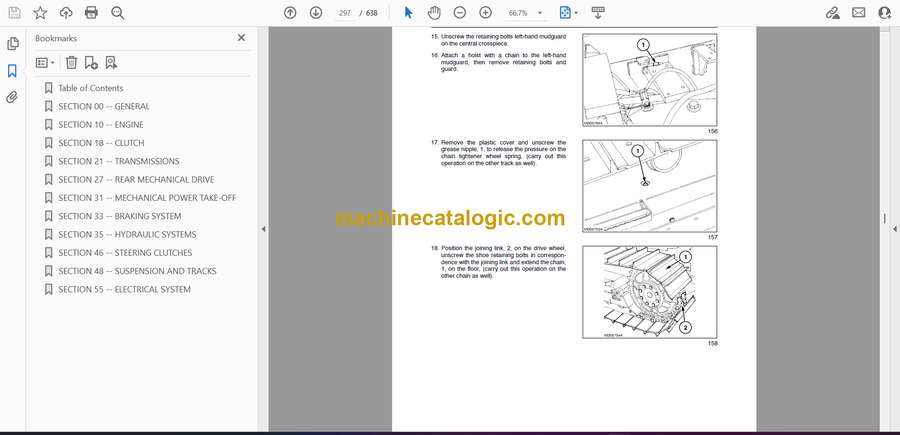
Task: Open SECTION 35 -- HYDRAULIC SYSTEMS bookmark
Action: click(x=127, y=235)
